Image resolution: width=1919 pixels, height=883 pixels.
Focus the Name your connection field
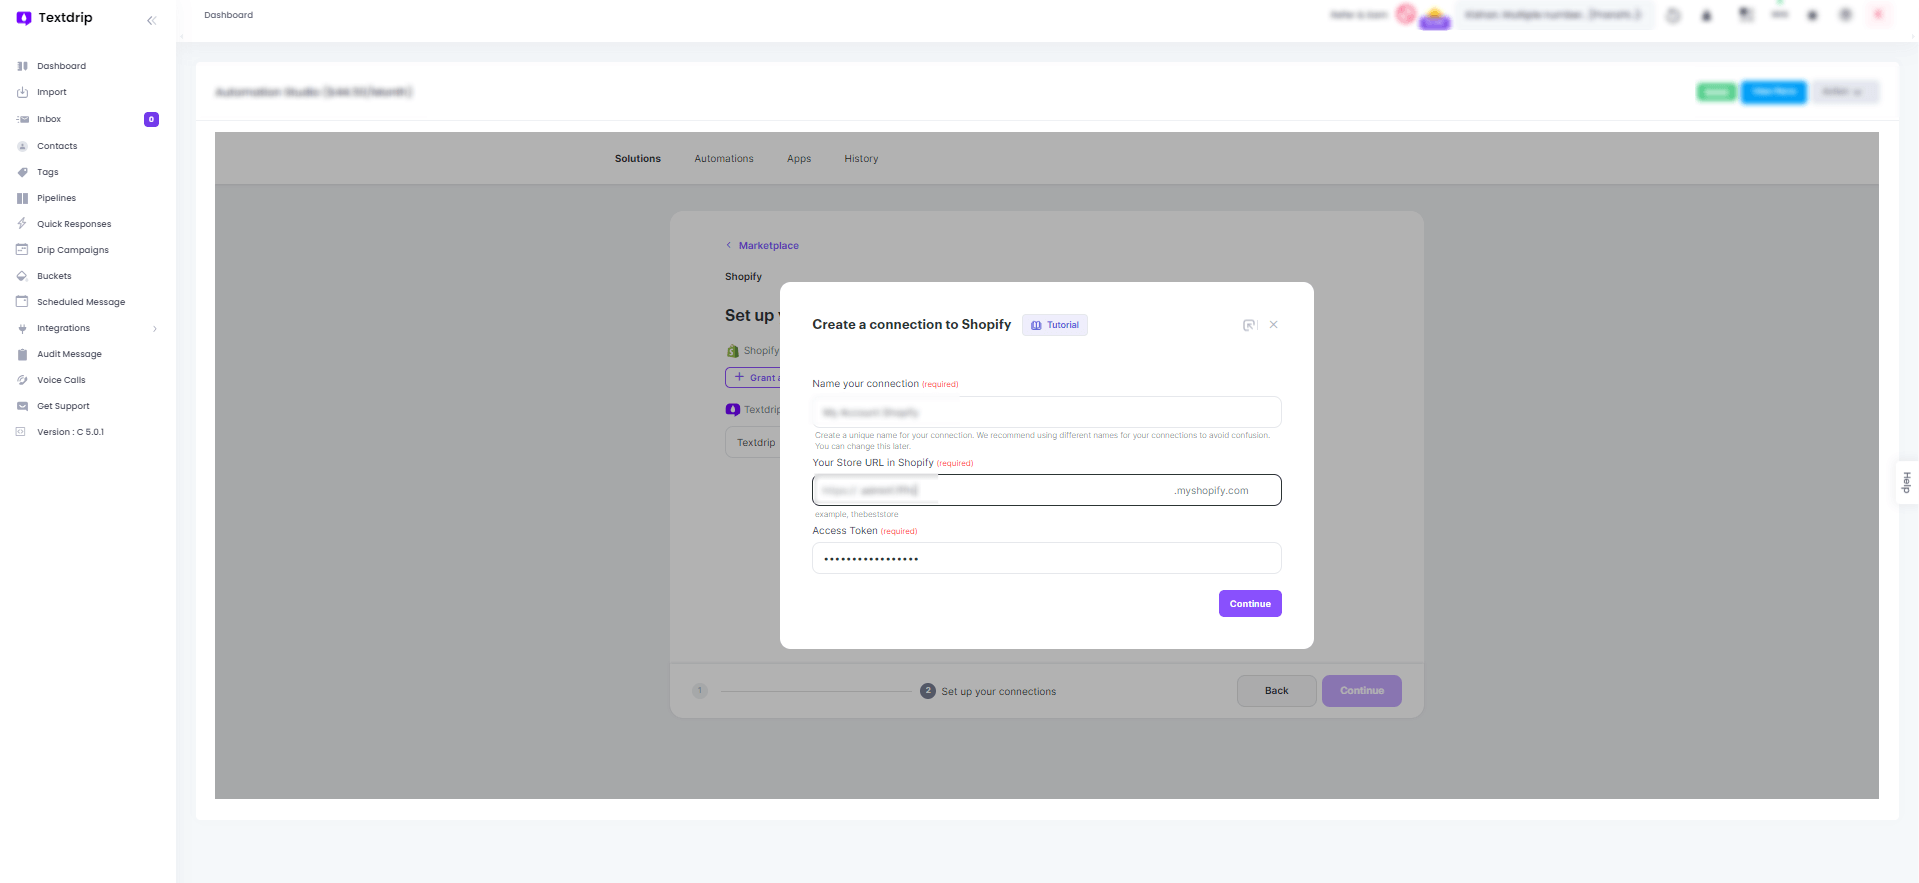pyautogui.click(x=1047, y=412)
